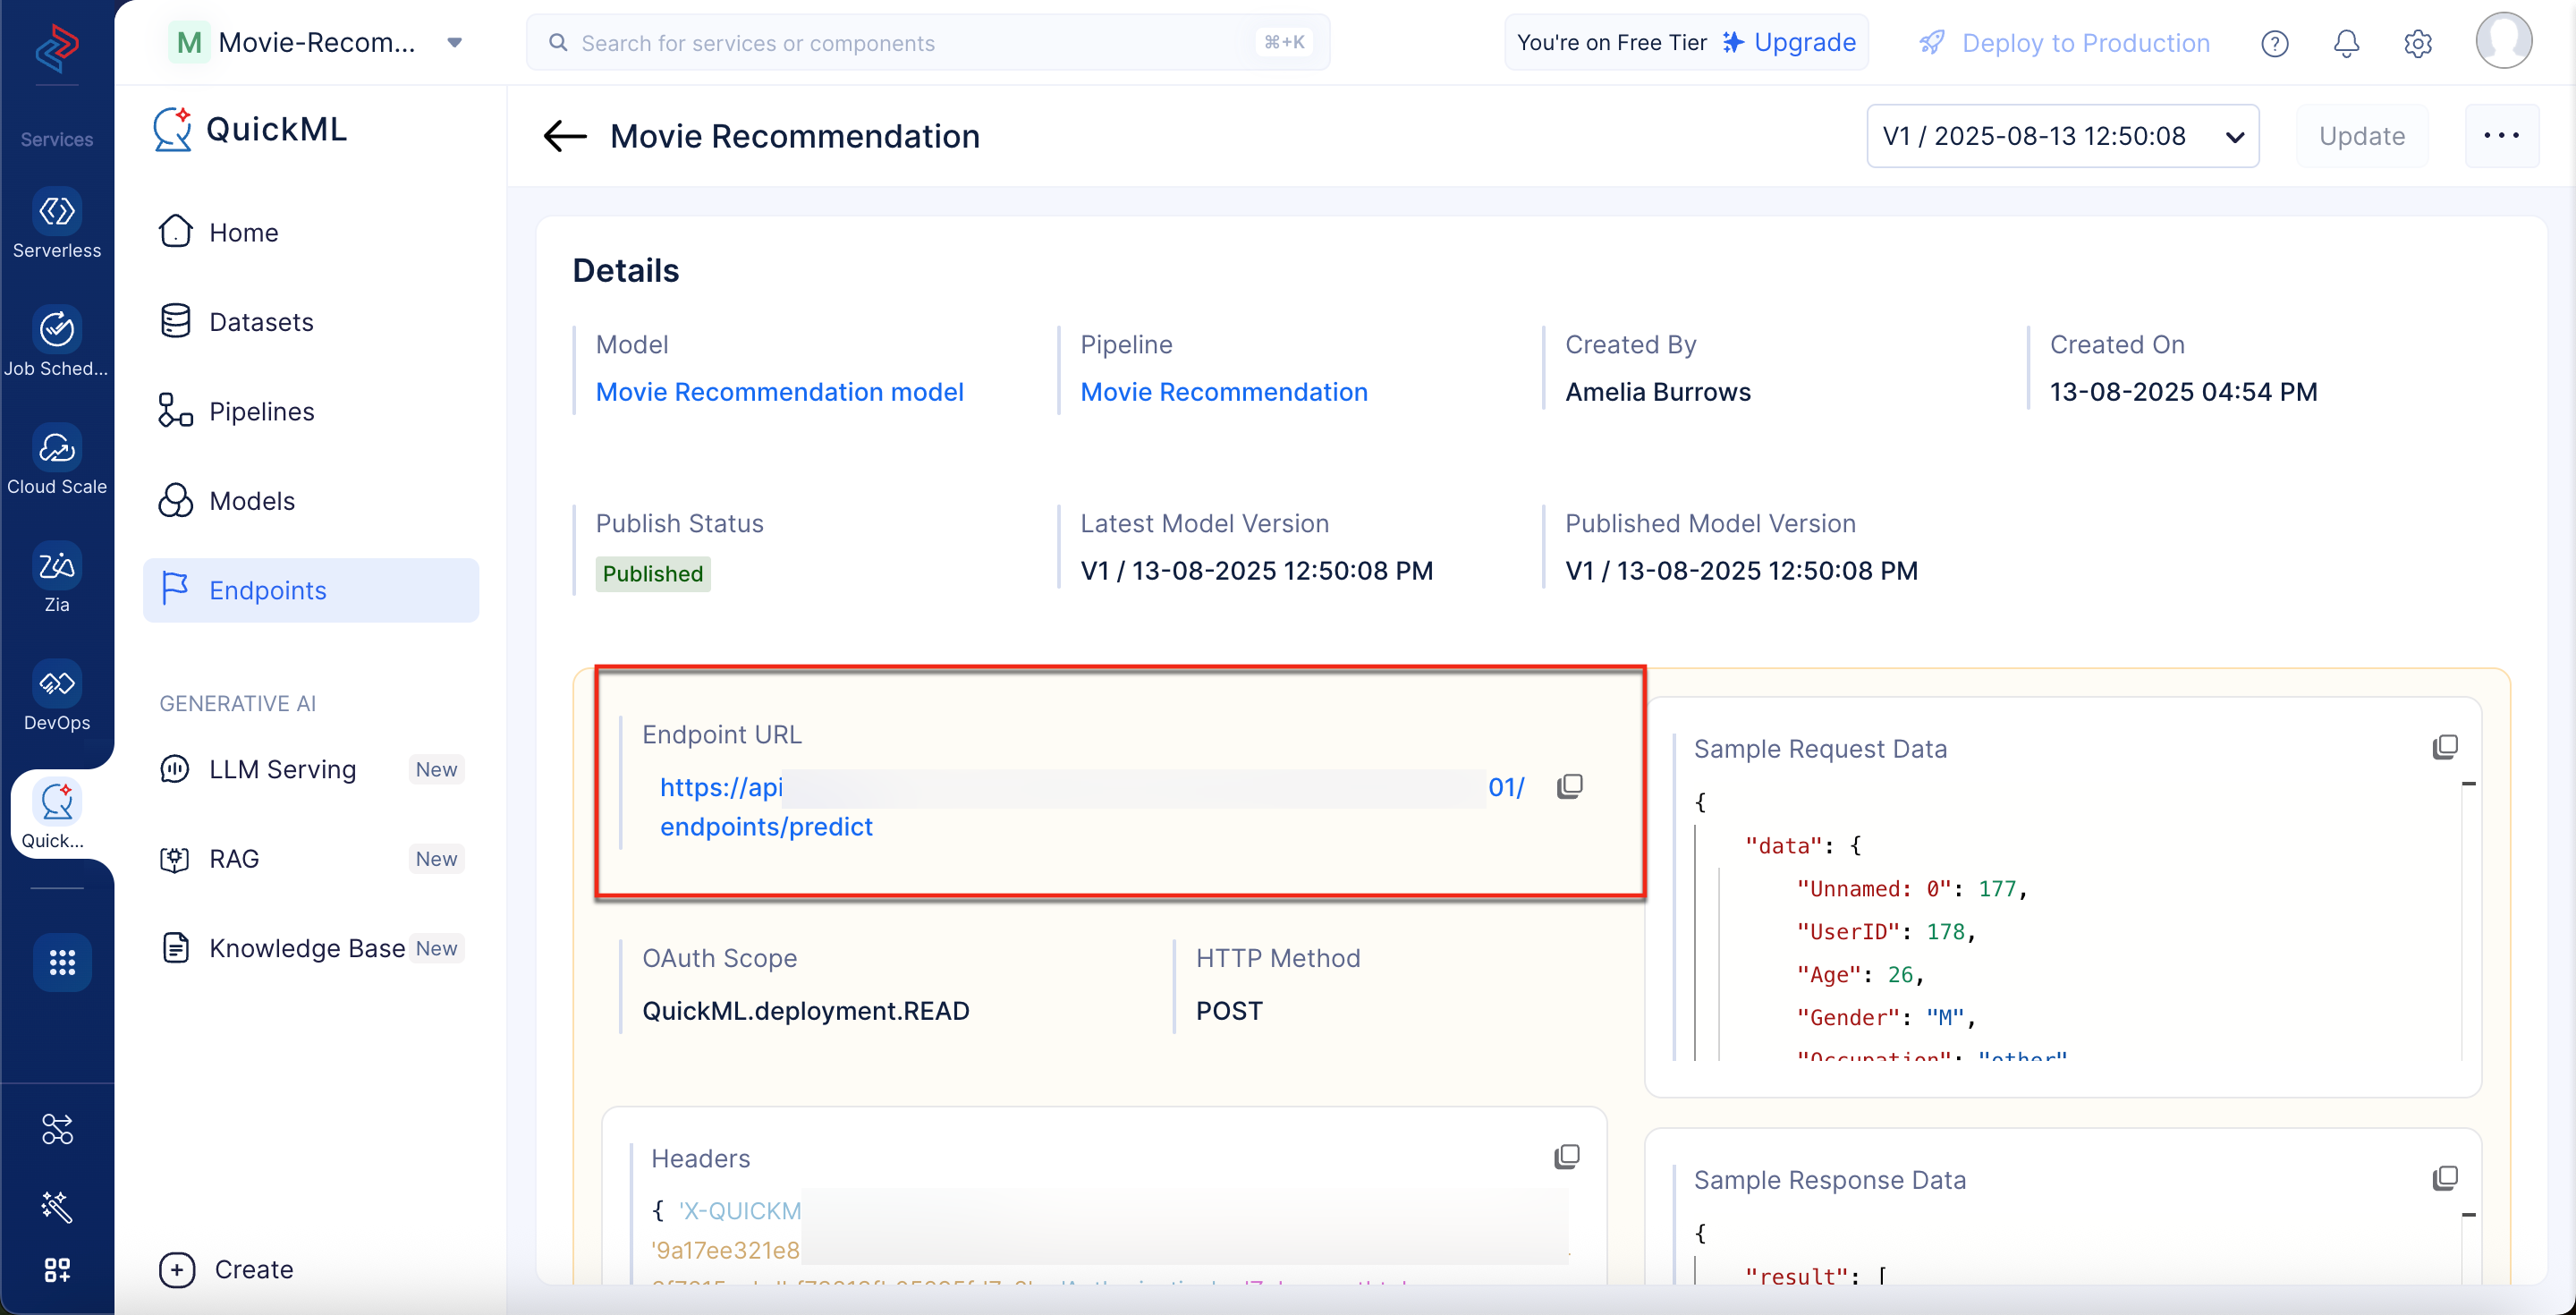
Task: Focus the services search field
Action: click(x=928, y=42)
